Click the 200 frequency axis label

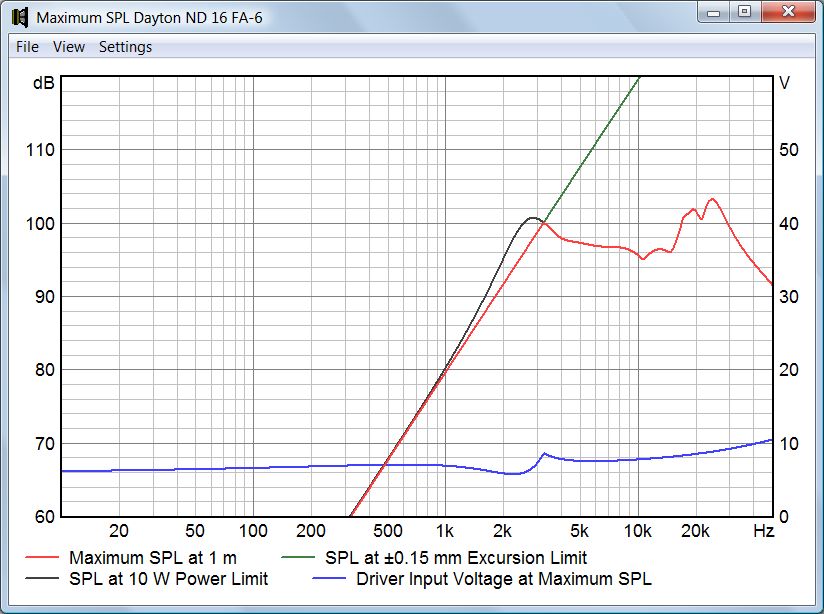[311, 531]
